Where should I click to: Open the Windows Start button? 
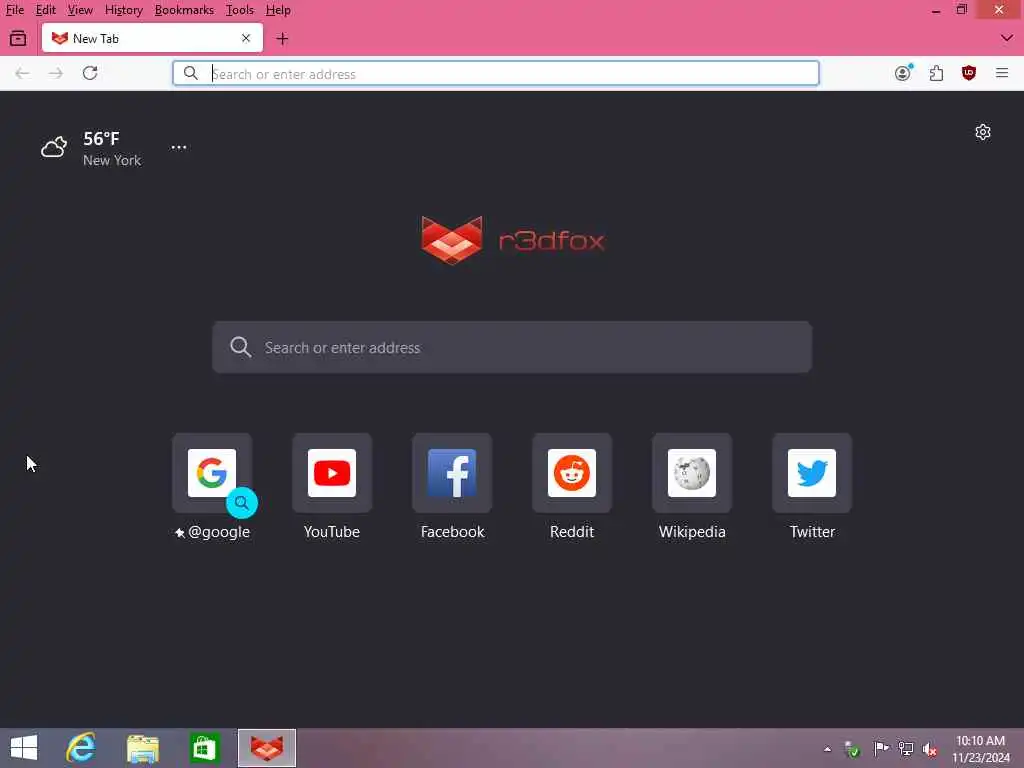24,748
